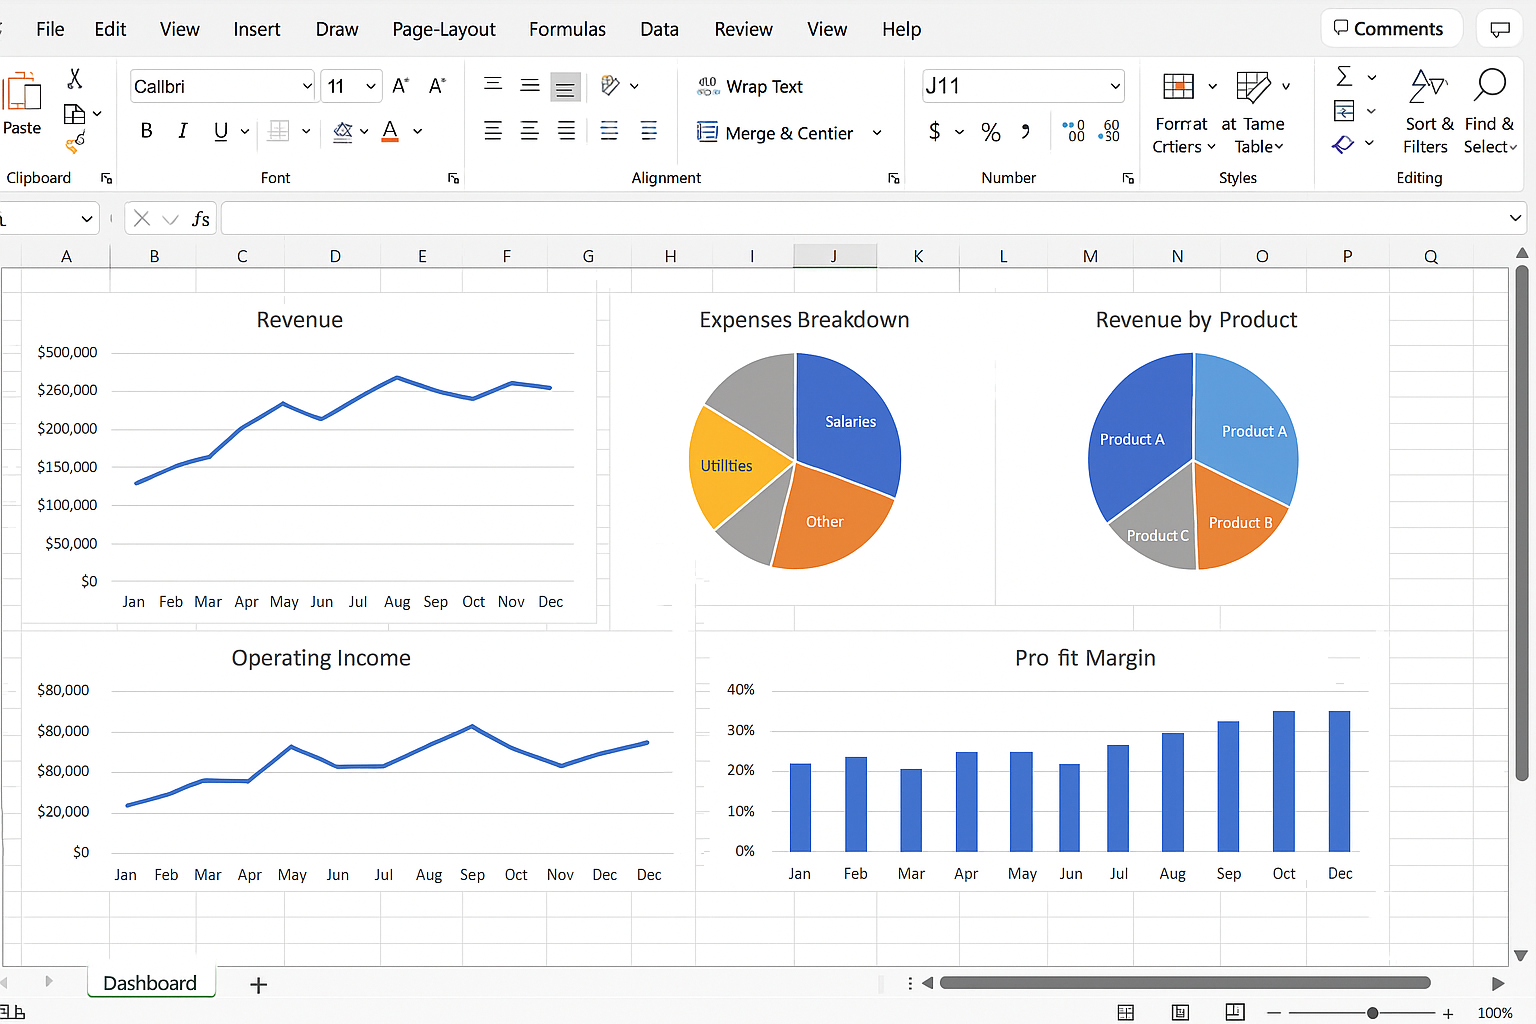Open the font size 11 dropdown

tap(371, 87)
